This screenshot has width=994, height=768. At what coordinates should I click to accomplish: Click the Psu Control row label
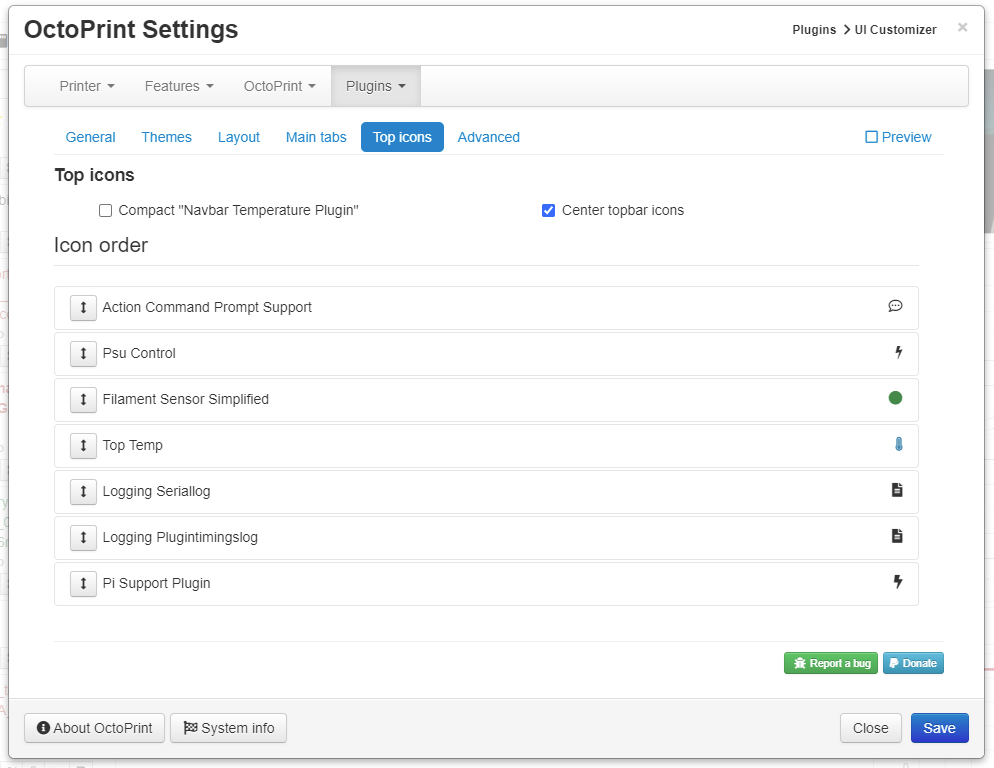point(139,353)
